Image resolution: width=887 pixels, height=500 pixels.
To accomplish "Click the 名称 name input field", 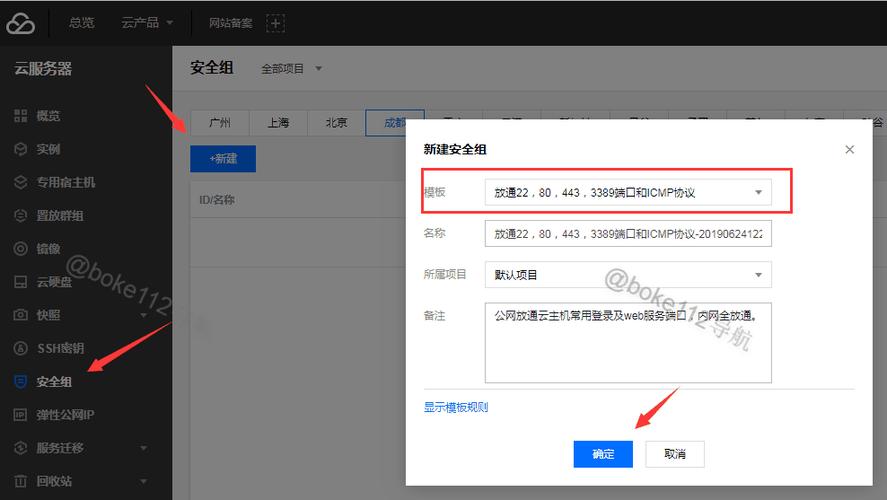I will tap(628, 234).
